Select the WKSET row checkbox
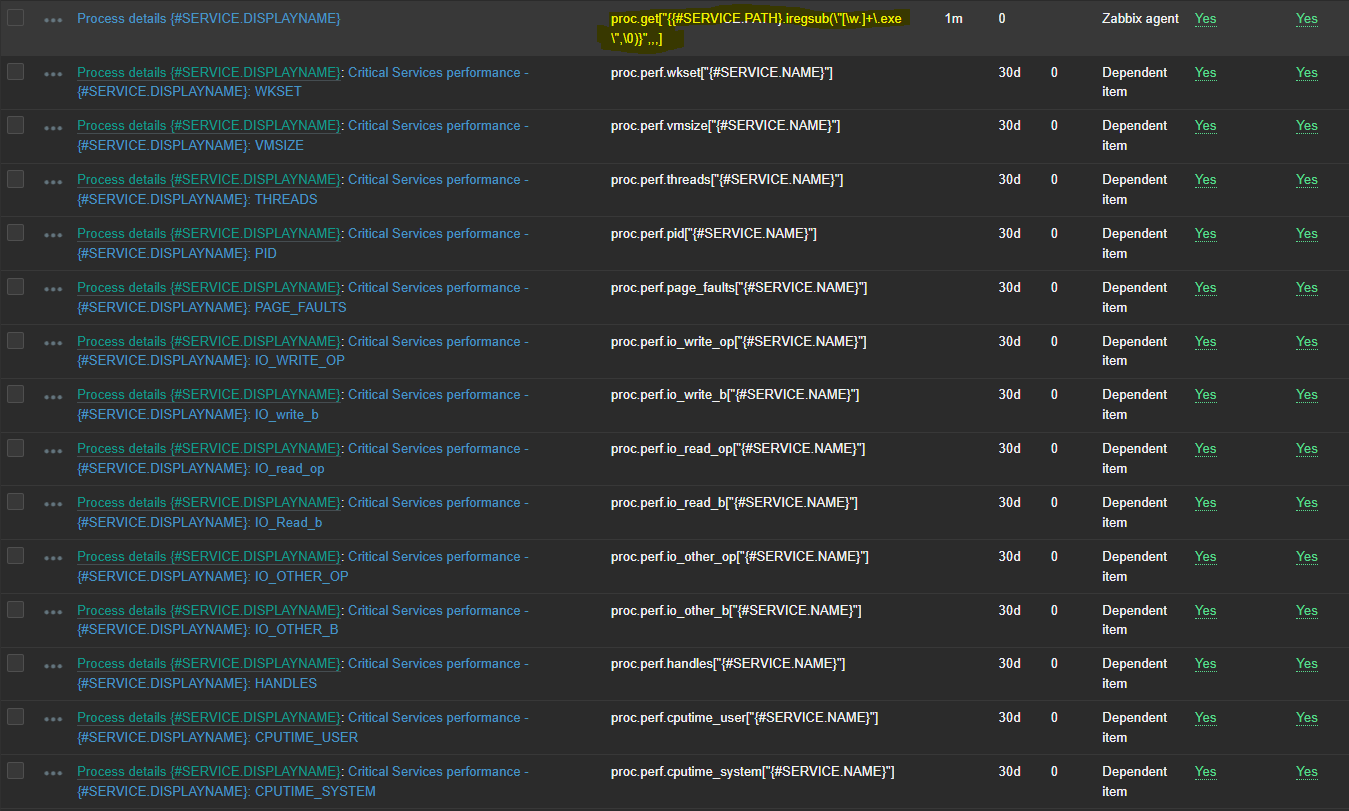This screenshot has width=1349, height=811. click(15, 71)
